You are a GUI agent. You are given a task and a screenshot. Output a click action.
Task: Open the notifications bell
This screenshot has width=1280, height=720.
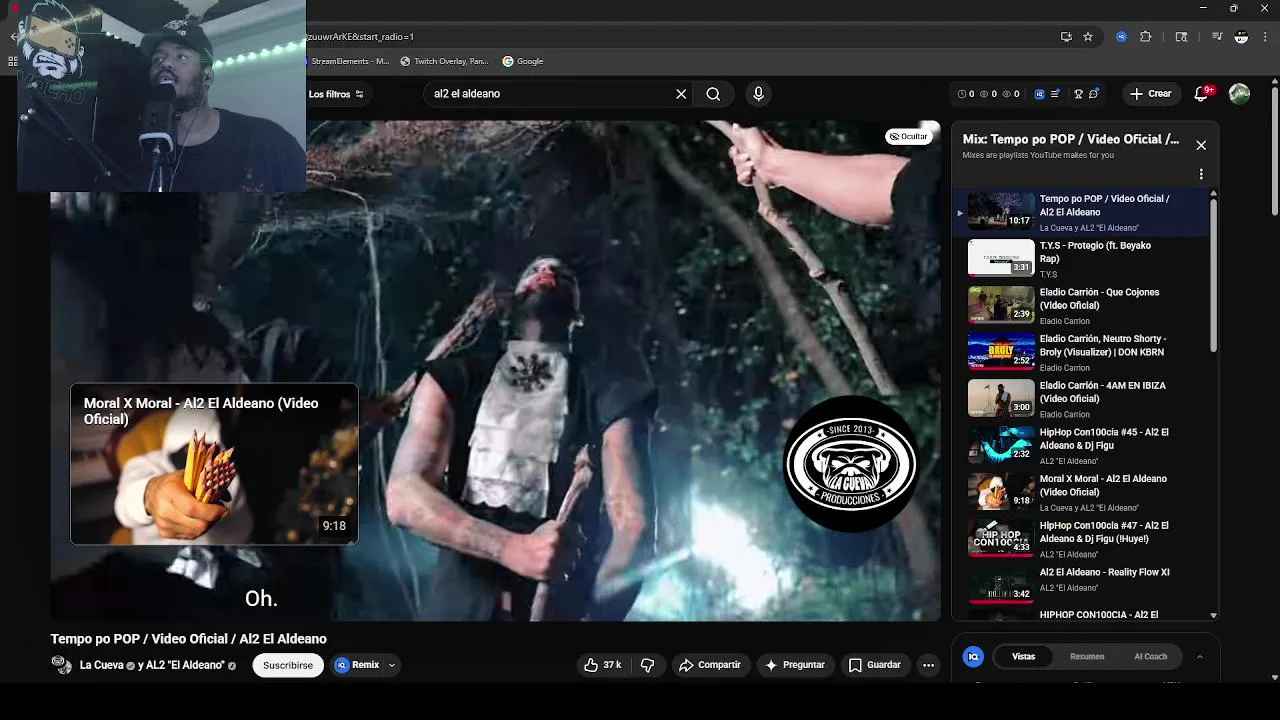coord(1202,94)
